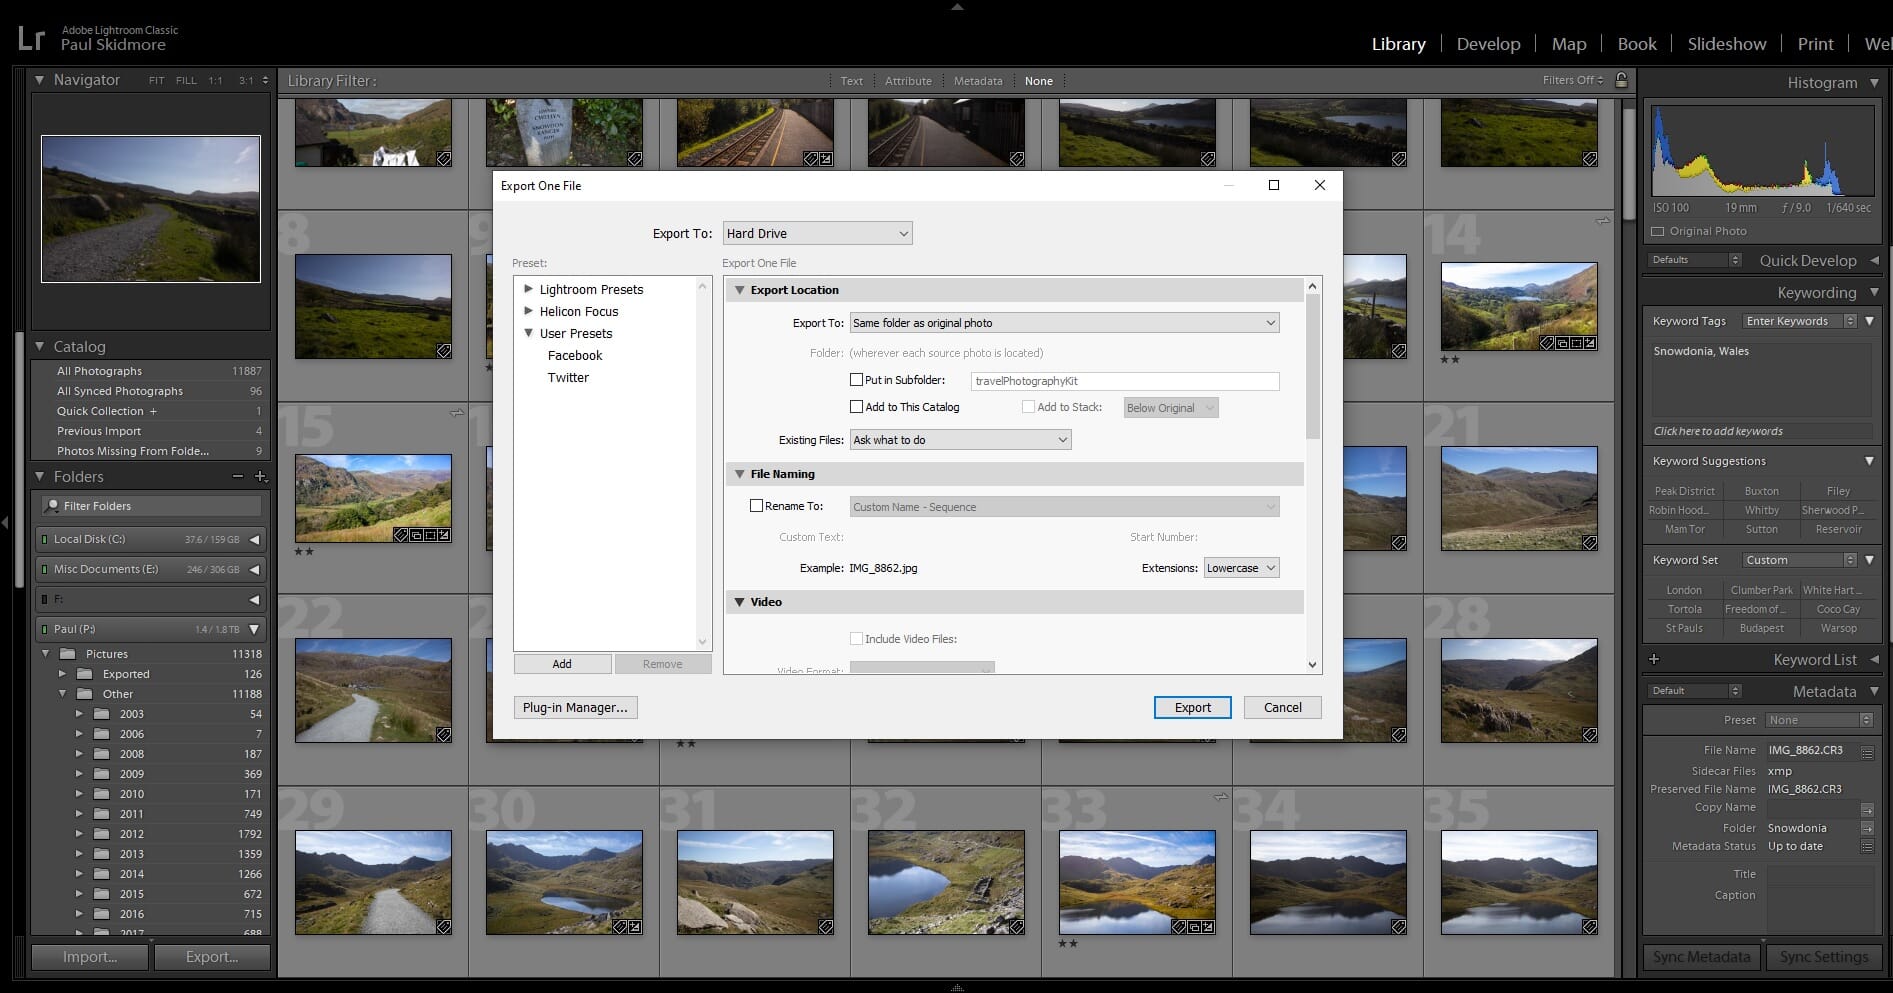Open the Plug-in Manager
The height and width of the screenshot is (993, 1893).
(575, 707)
